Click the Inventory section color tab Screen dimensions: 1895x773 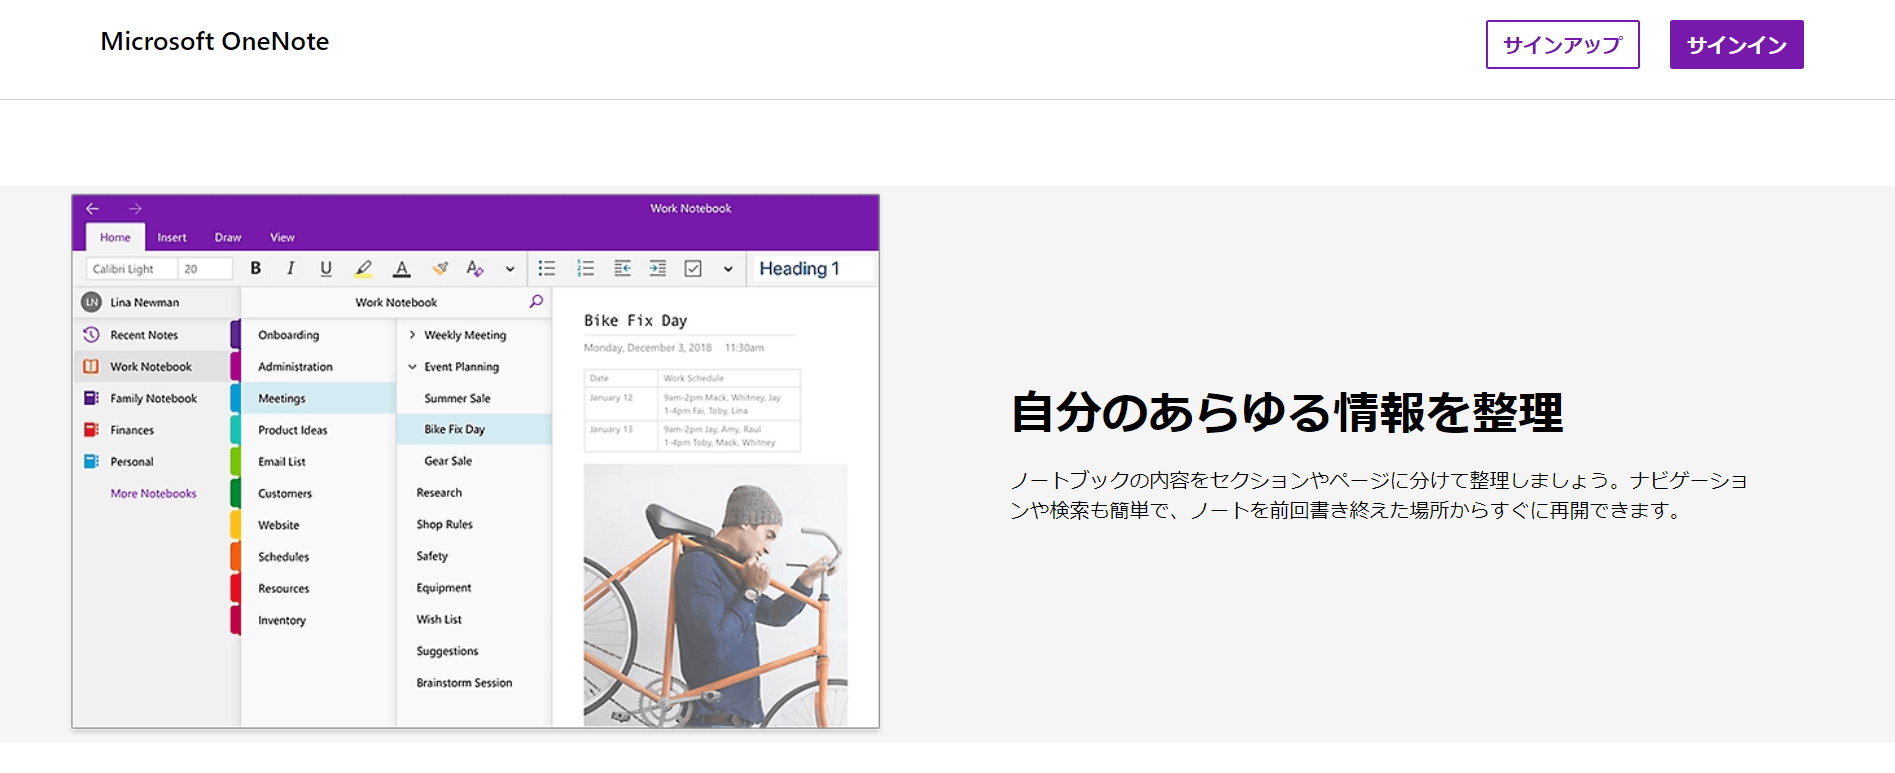pyautogui.click(x=235, y=620)
